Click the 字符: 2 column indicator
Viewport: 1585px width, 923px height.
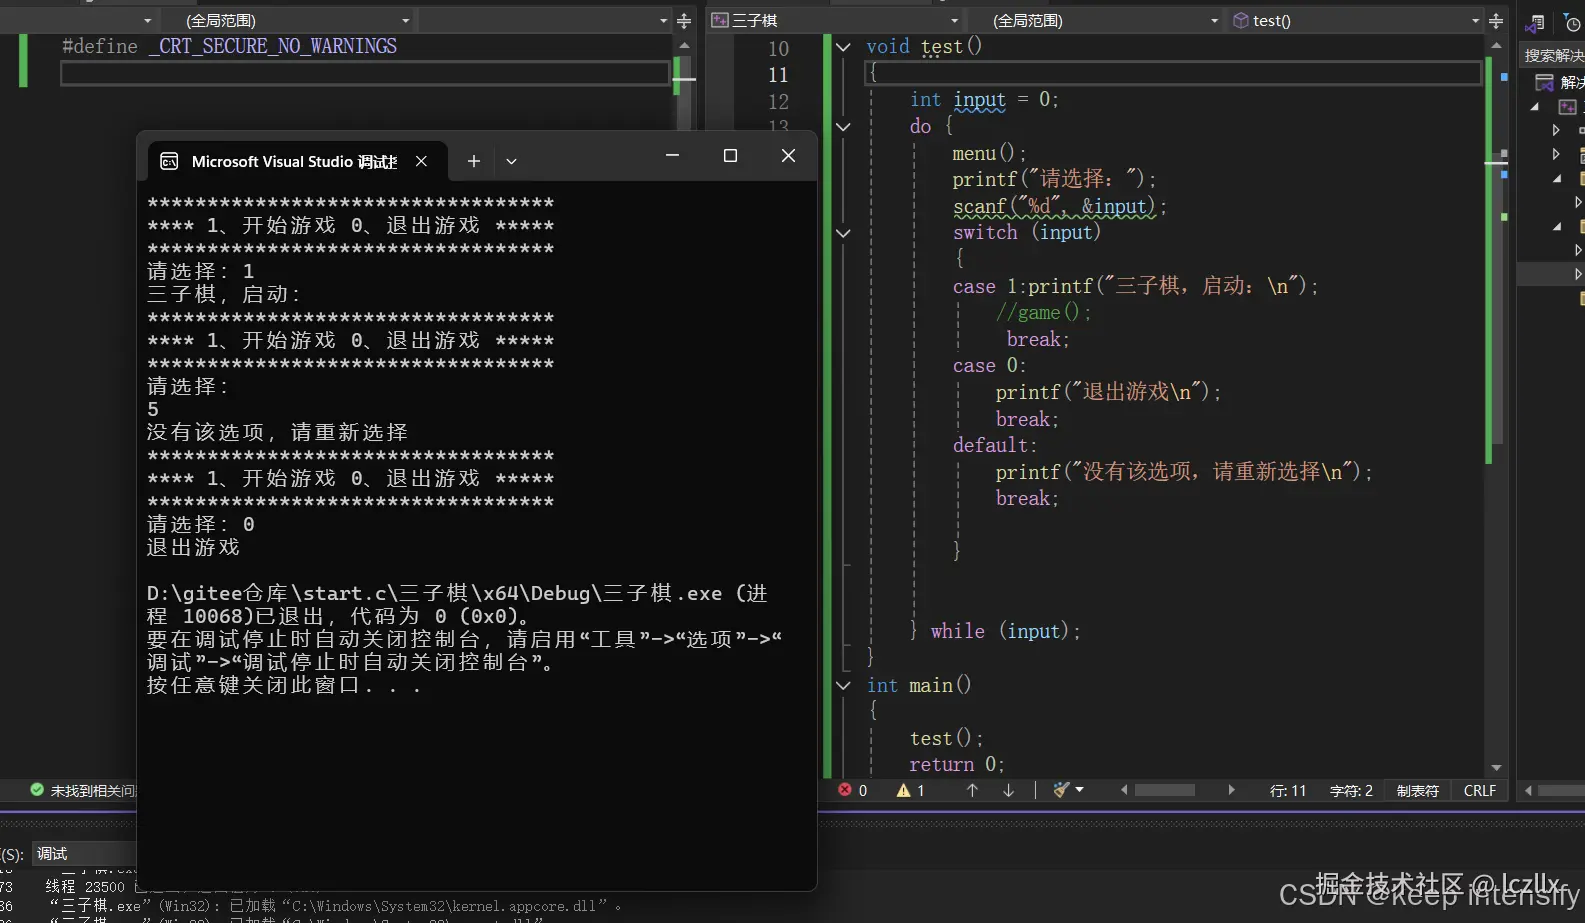[1351, 791]
